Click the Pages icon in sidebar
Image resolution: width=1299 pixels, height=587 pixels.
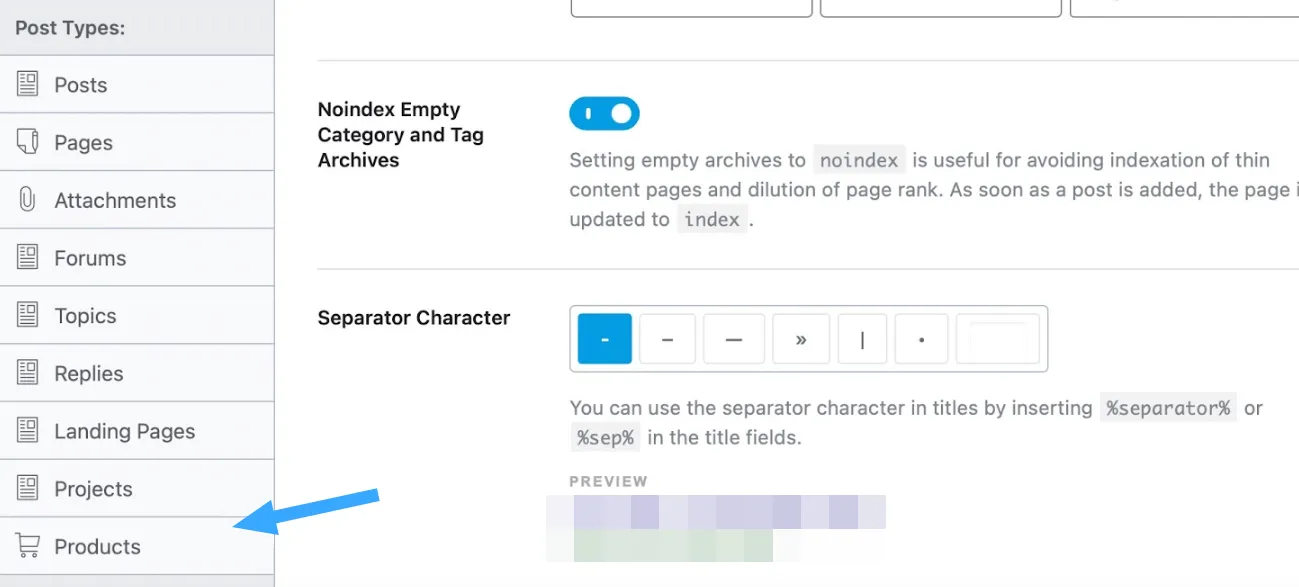pos(27,142)
